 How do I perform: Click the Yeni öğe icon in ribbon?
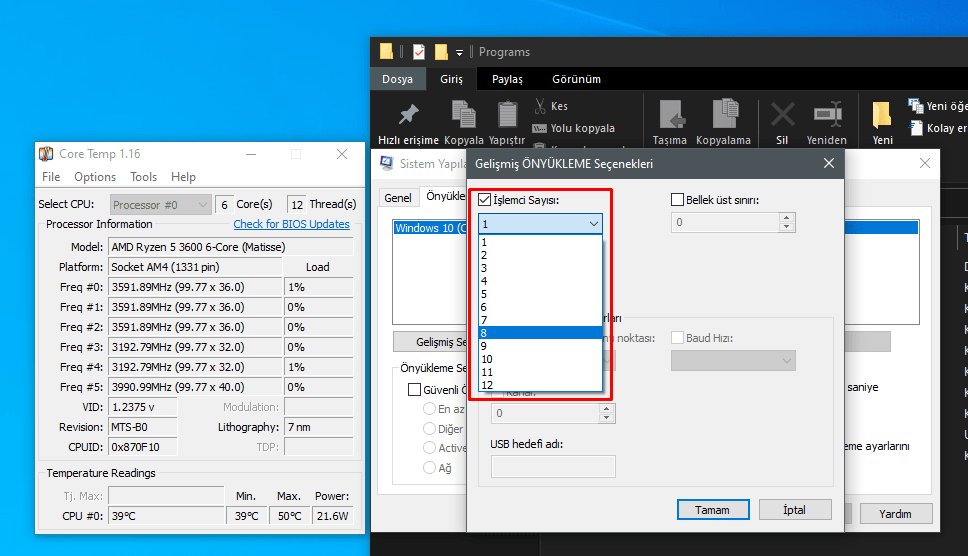coord(916,106)
